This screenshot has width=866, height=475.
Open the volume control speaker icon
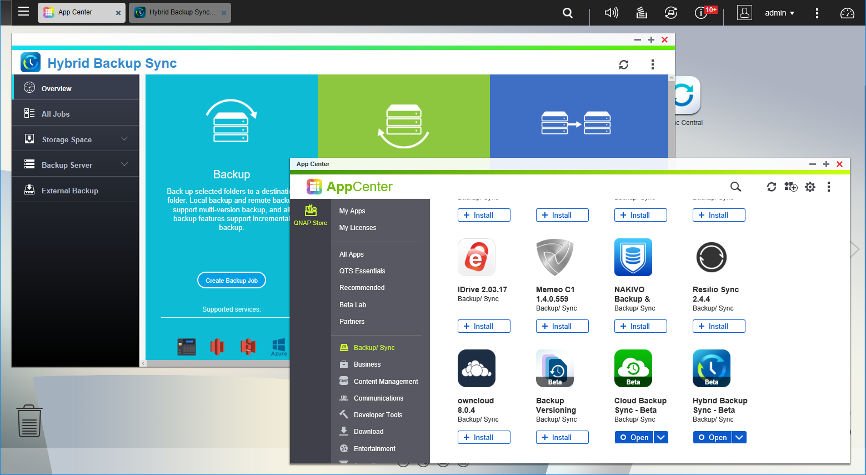[611, 12]
